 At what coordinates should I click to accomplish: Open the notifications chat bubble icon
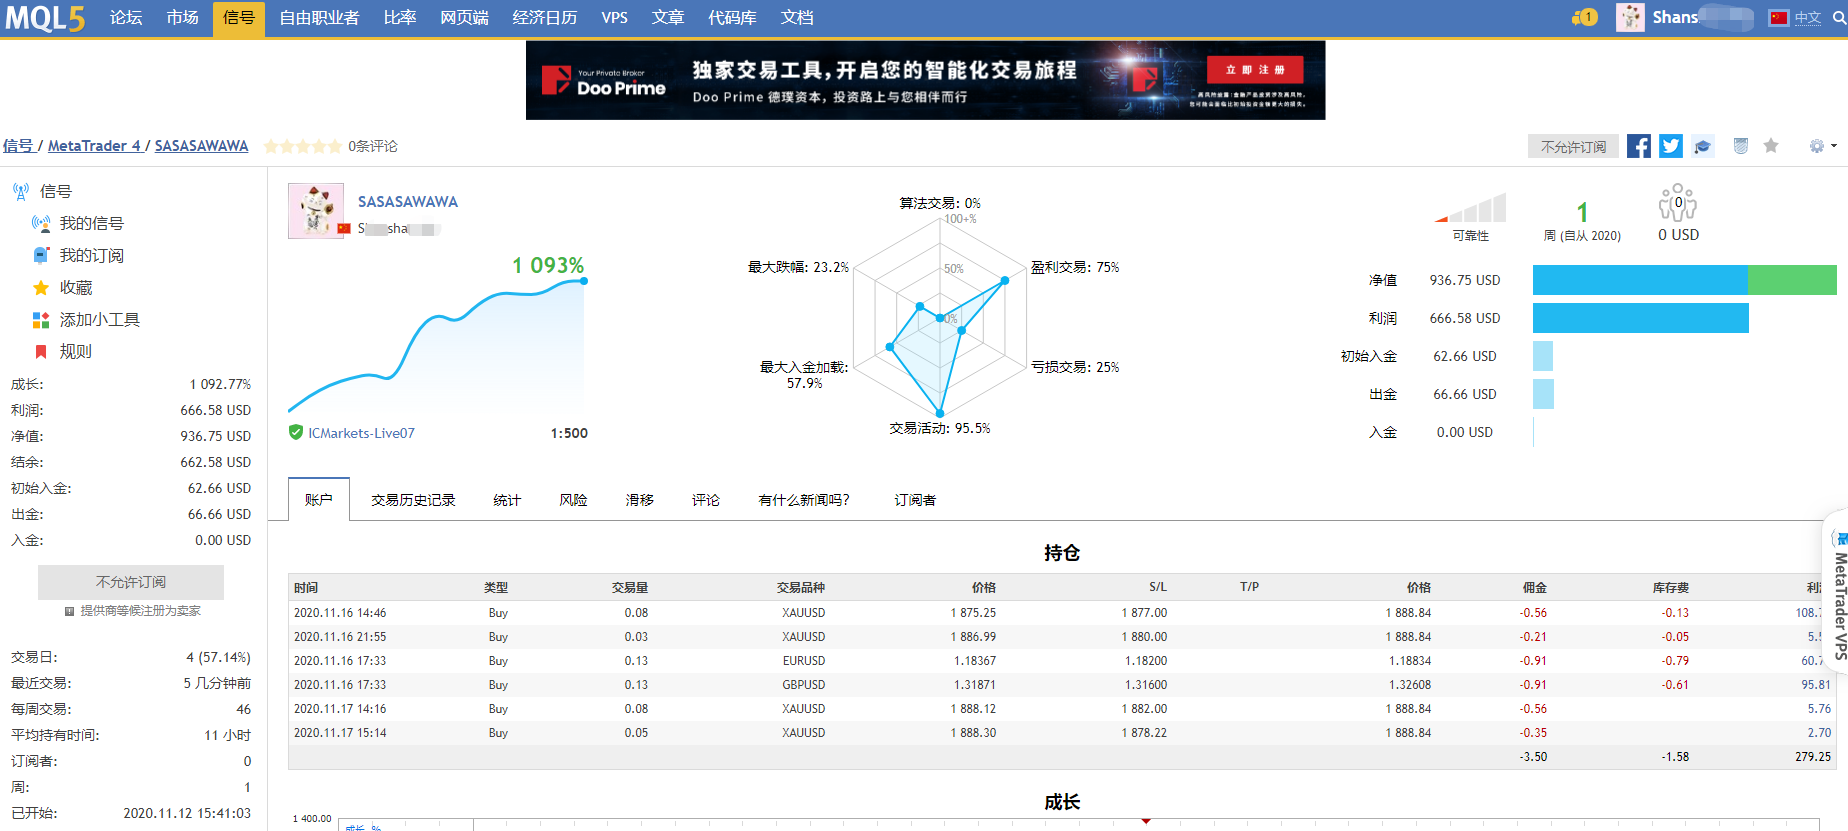(x=1585, y=17)
